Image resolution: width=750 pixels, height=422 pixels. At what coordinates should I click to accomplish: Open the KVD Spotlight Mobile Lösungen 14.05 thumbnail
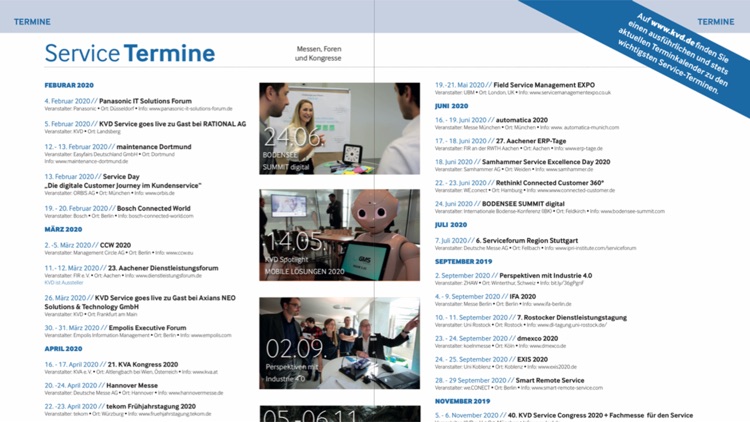click(340, 235)
